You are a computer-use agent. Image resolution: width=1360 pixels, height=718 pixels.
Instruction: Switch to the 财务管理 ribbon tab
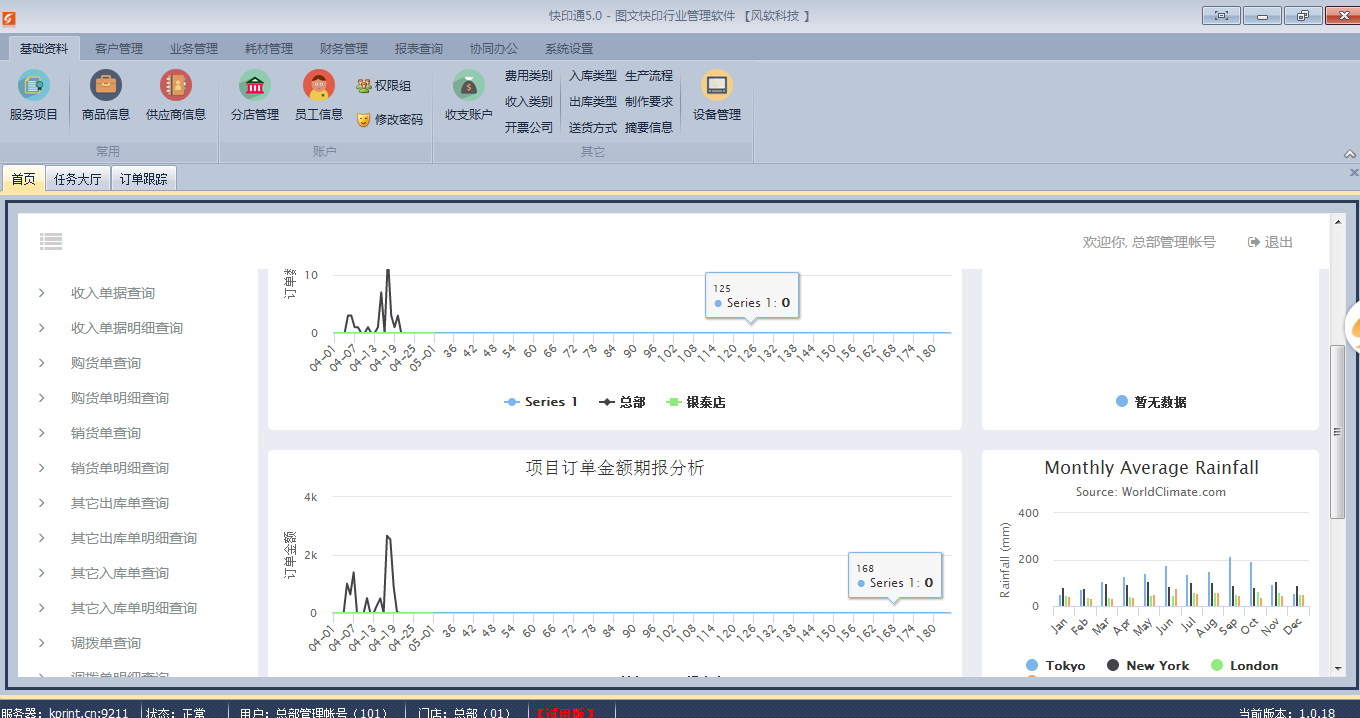pyautogui.click(x=343, y=48)
